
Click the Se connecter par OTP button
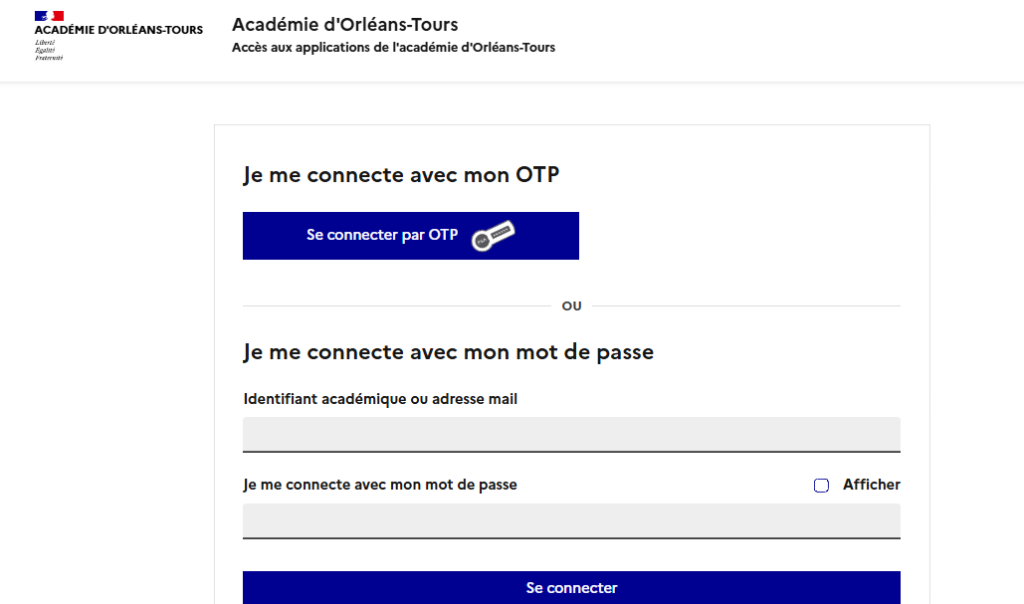(410, 235)
